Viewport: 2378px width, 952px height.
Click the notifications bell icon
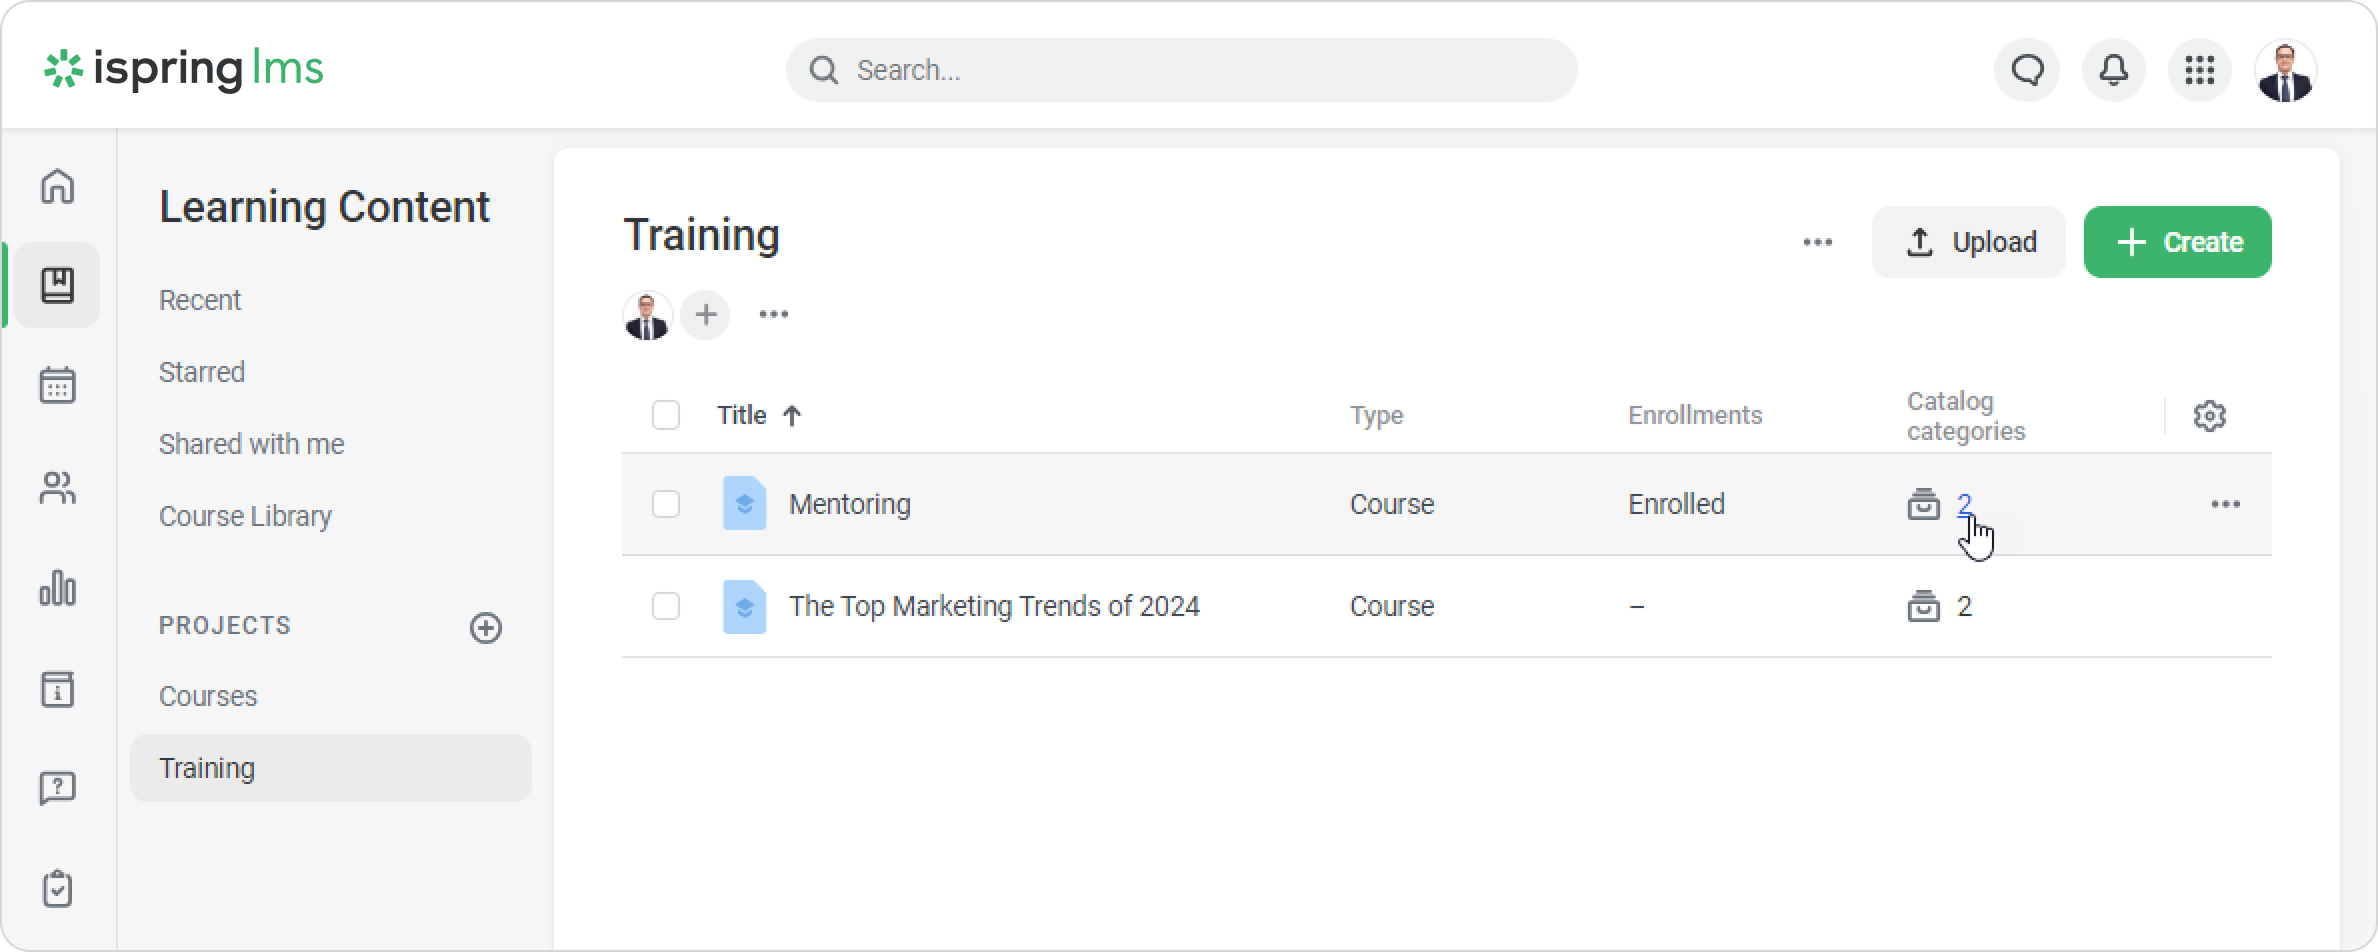(x=2113, y=70)
